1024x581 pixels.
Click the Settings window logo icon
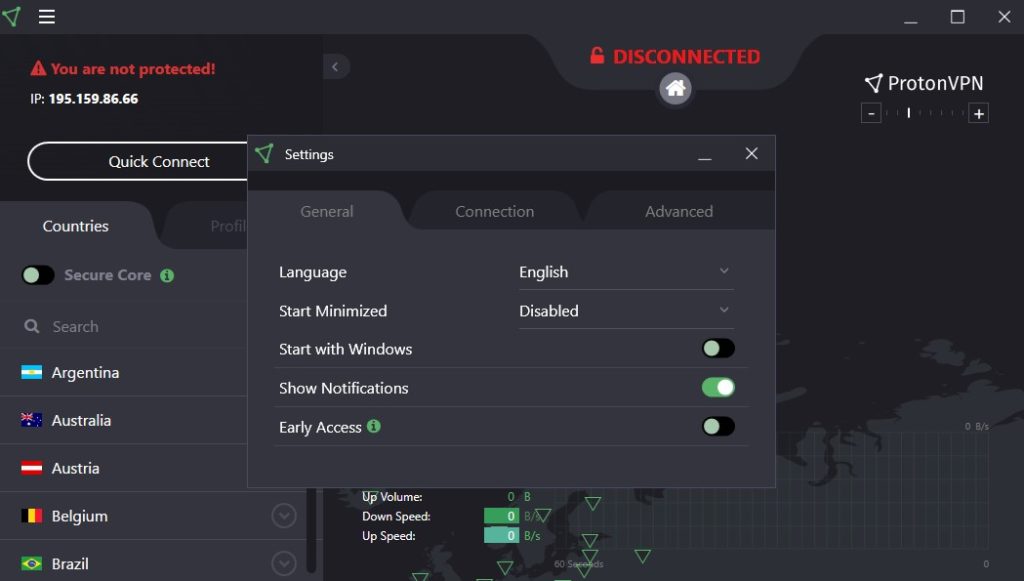(x=264, y=154)
